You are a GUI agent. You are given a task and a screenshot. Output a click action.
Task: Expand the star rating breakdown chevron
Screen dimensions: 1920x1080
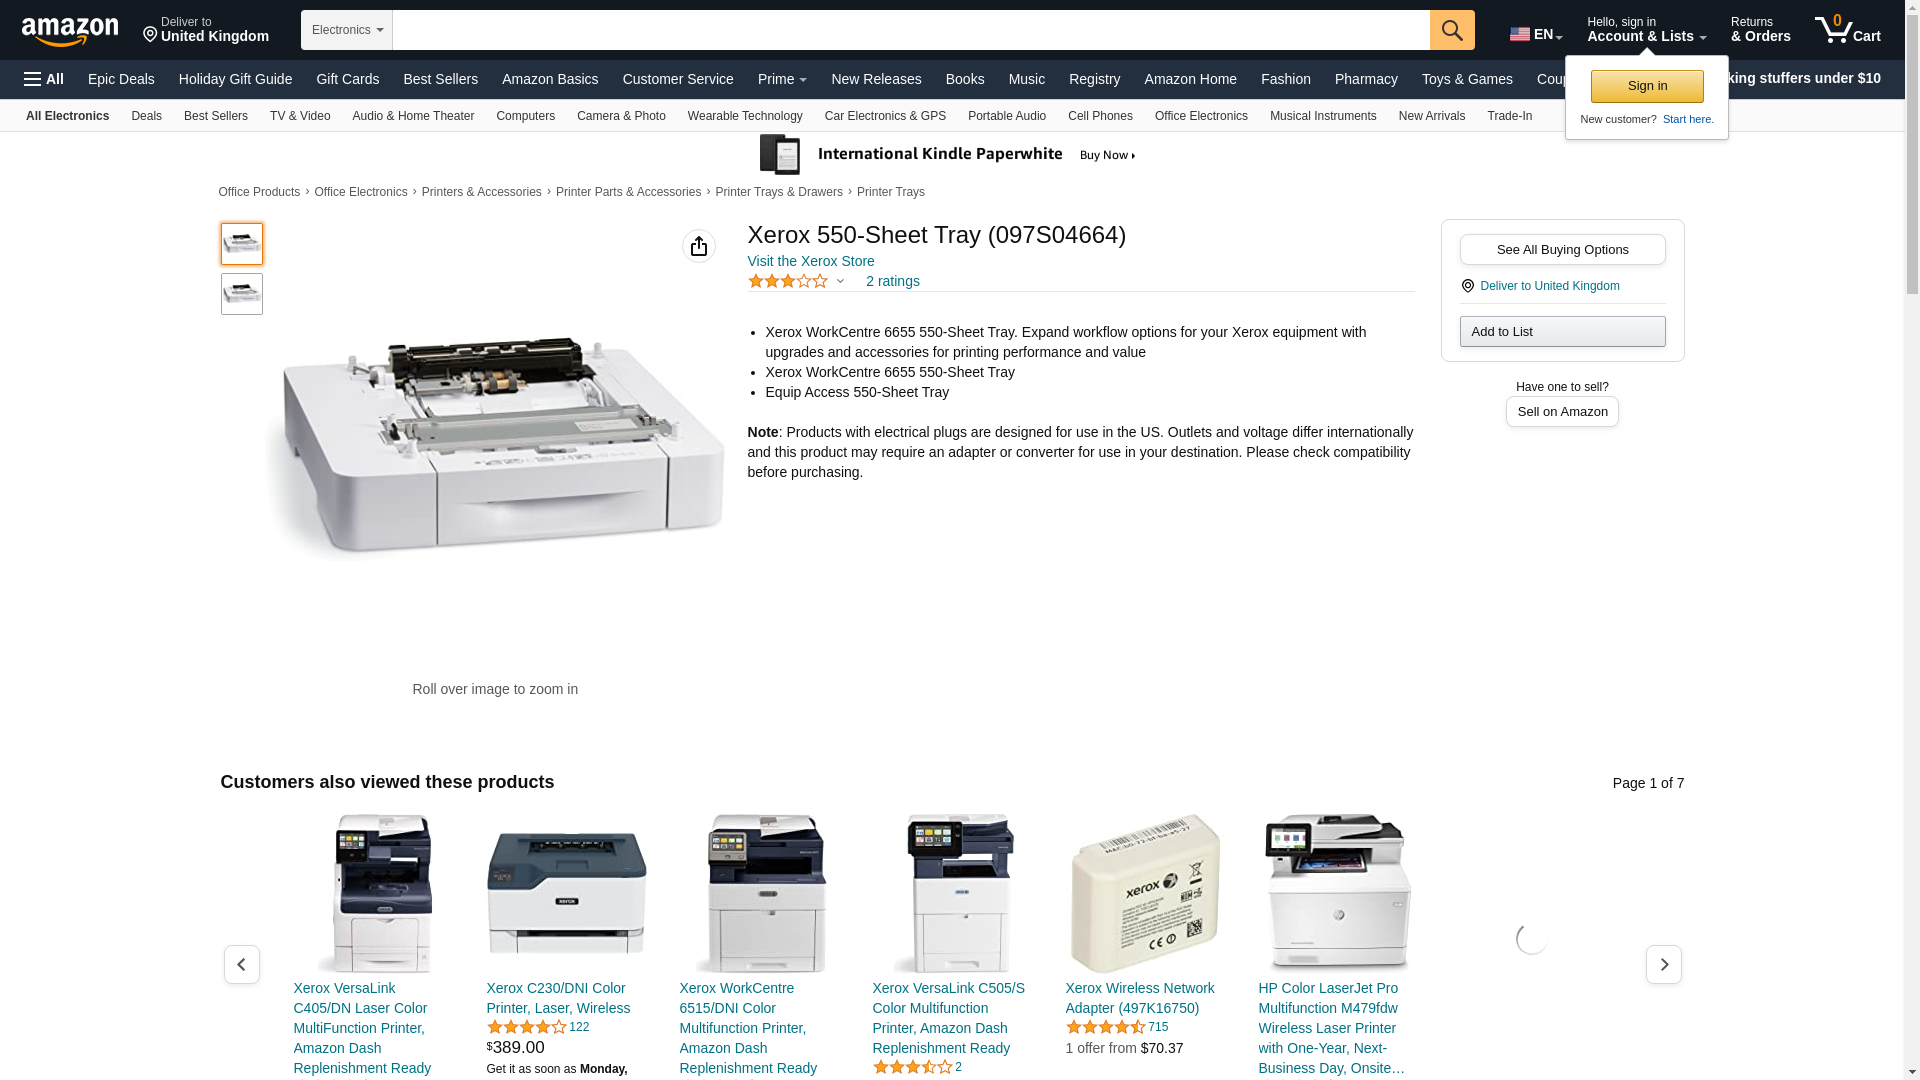[x=840, y=282]
